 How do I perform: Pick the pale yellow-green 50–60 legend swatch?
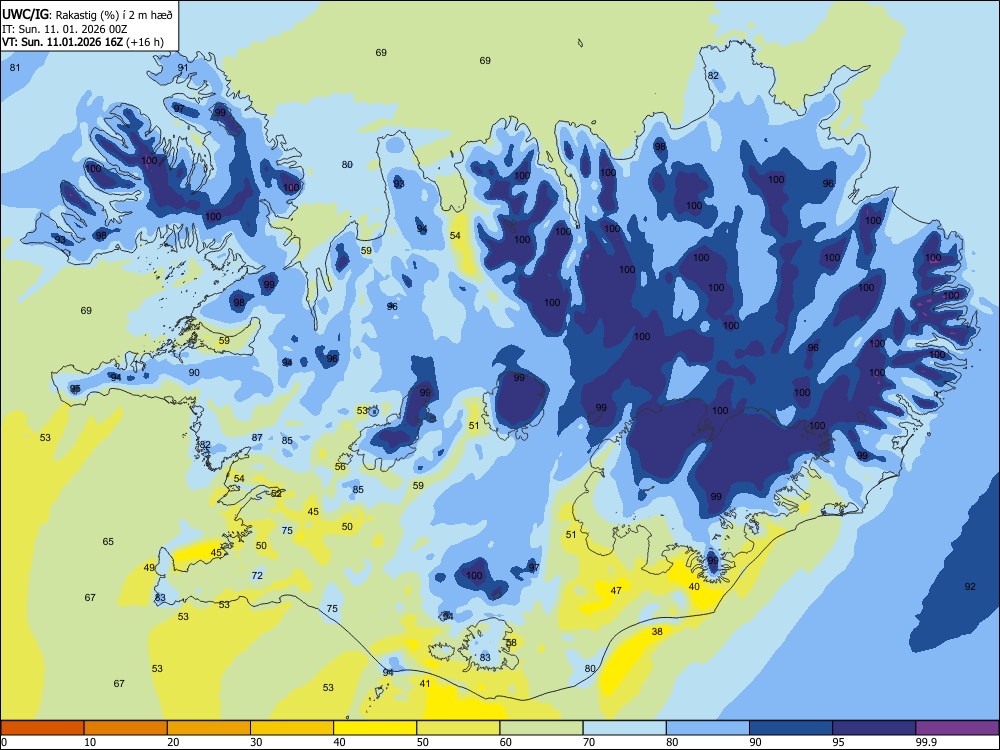pos(459,728)
